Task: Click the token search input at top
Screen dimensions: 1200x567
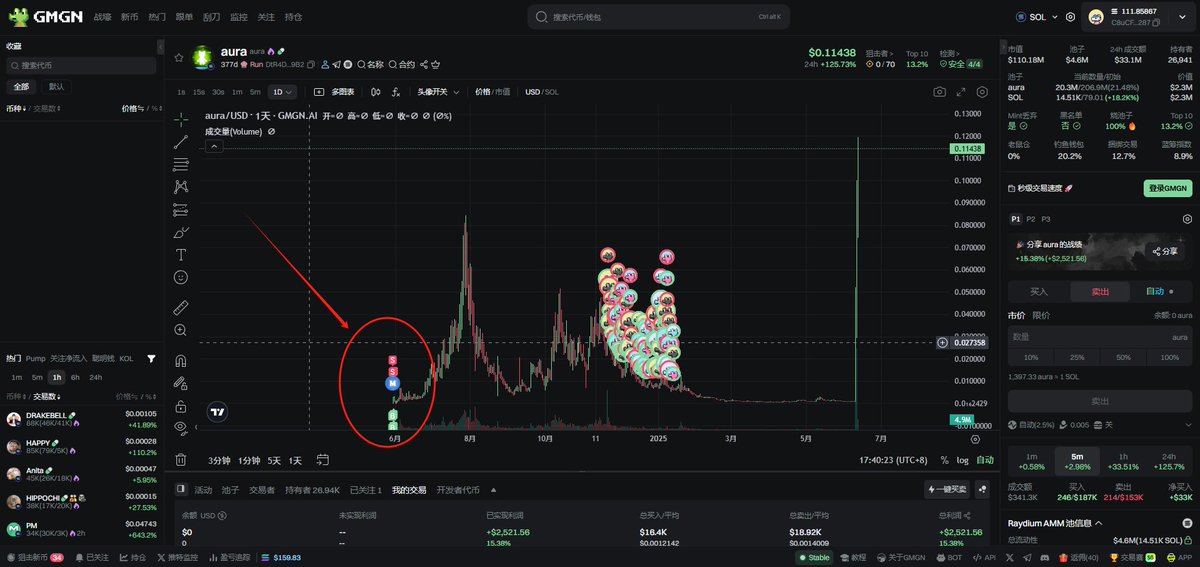Action: pos(658,17)
